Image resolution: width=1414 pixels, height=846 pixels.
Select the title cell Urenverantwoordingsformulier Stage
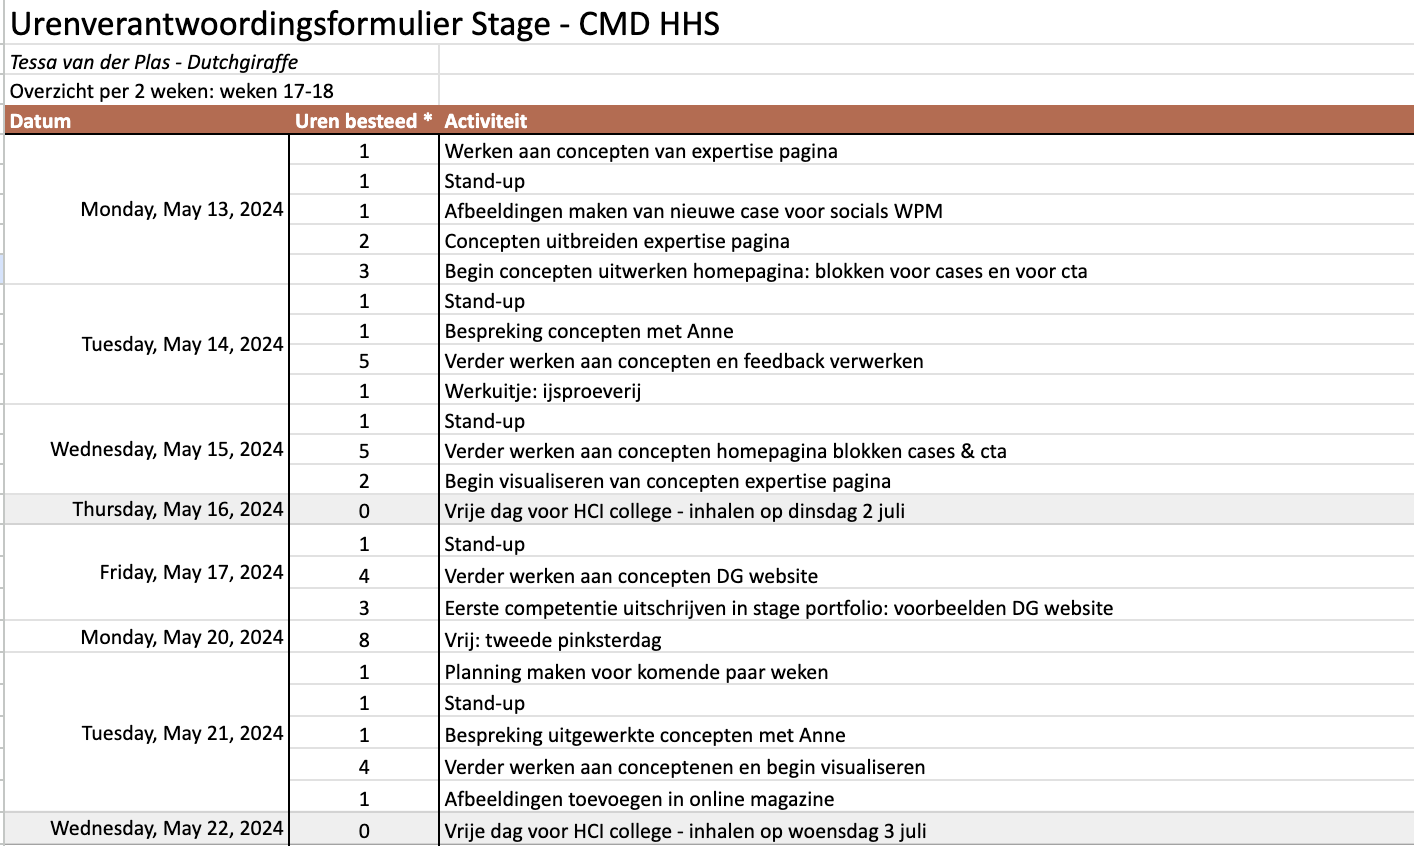coord(365,23)
